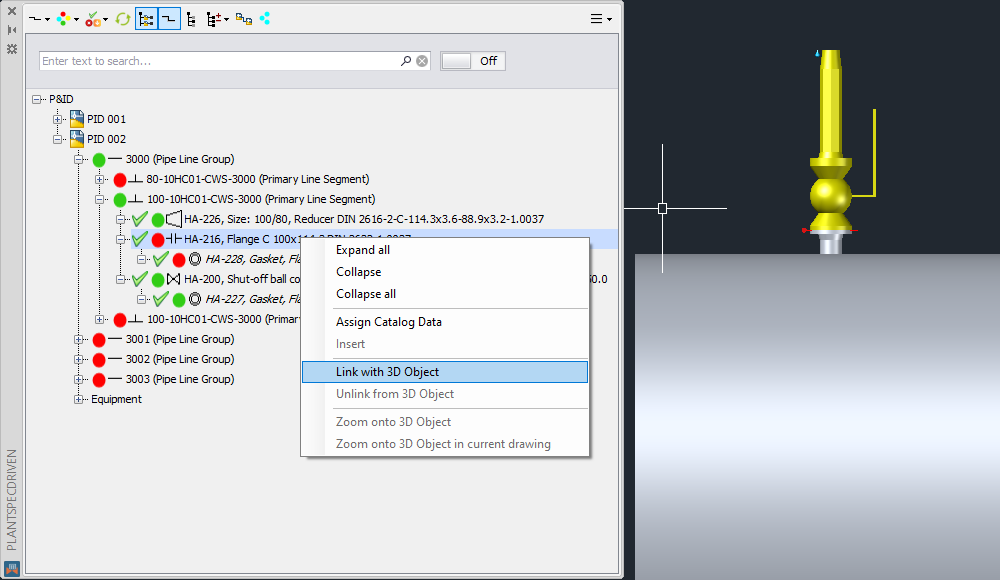Collapse the P&ID root node

(38, 99)
